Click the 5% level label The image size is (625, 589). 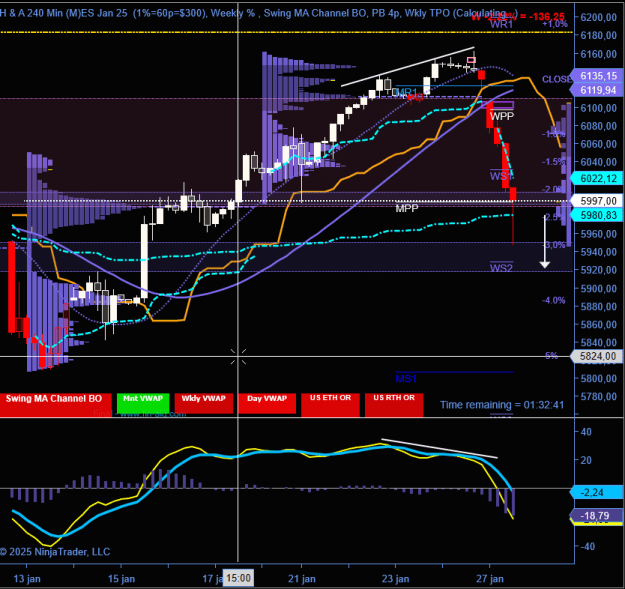click(551, 356)
